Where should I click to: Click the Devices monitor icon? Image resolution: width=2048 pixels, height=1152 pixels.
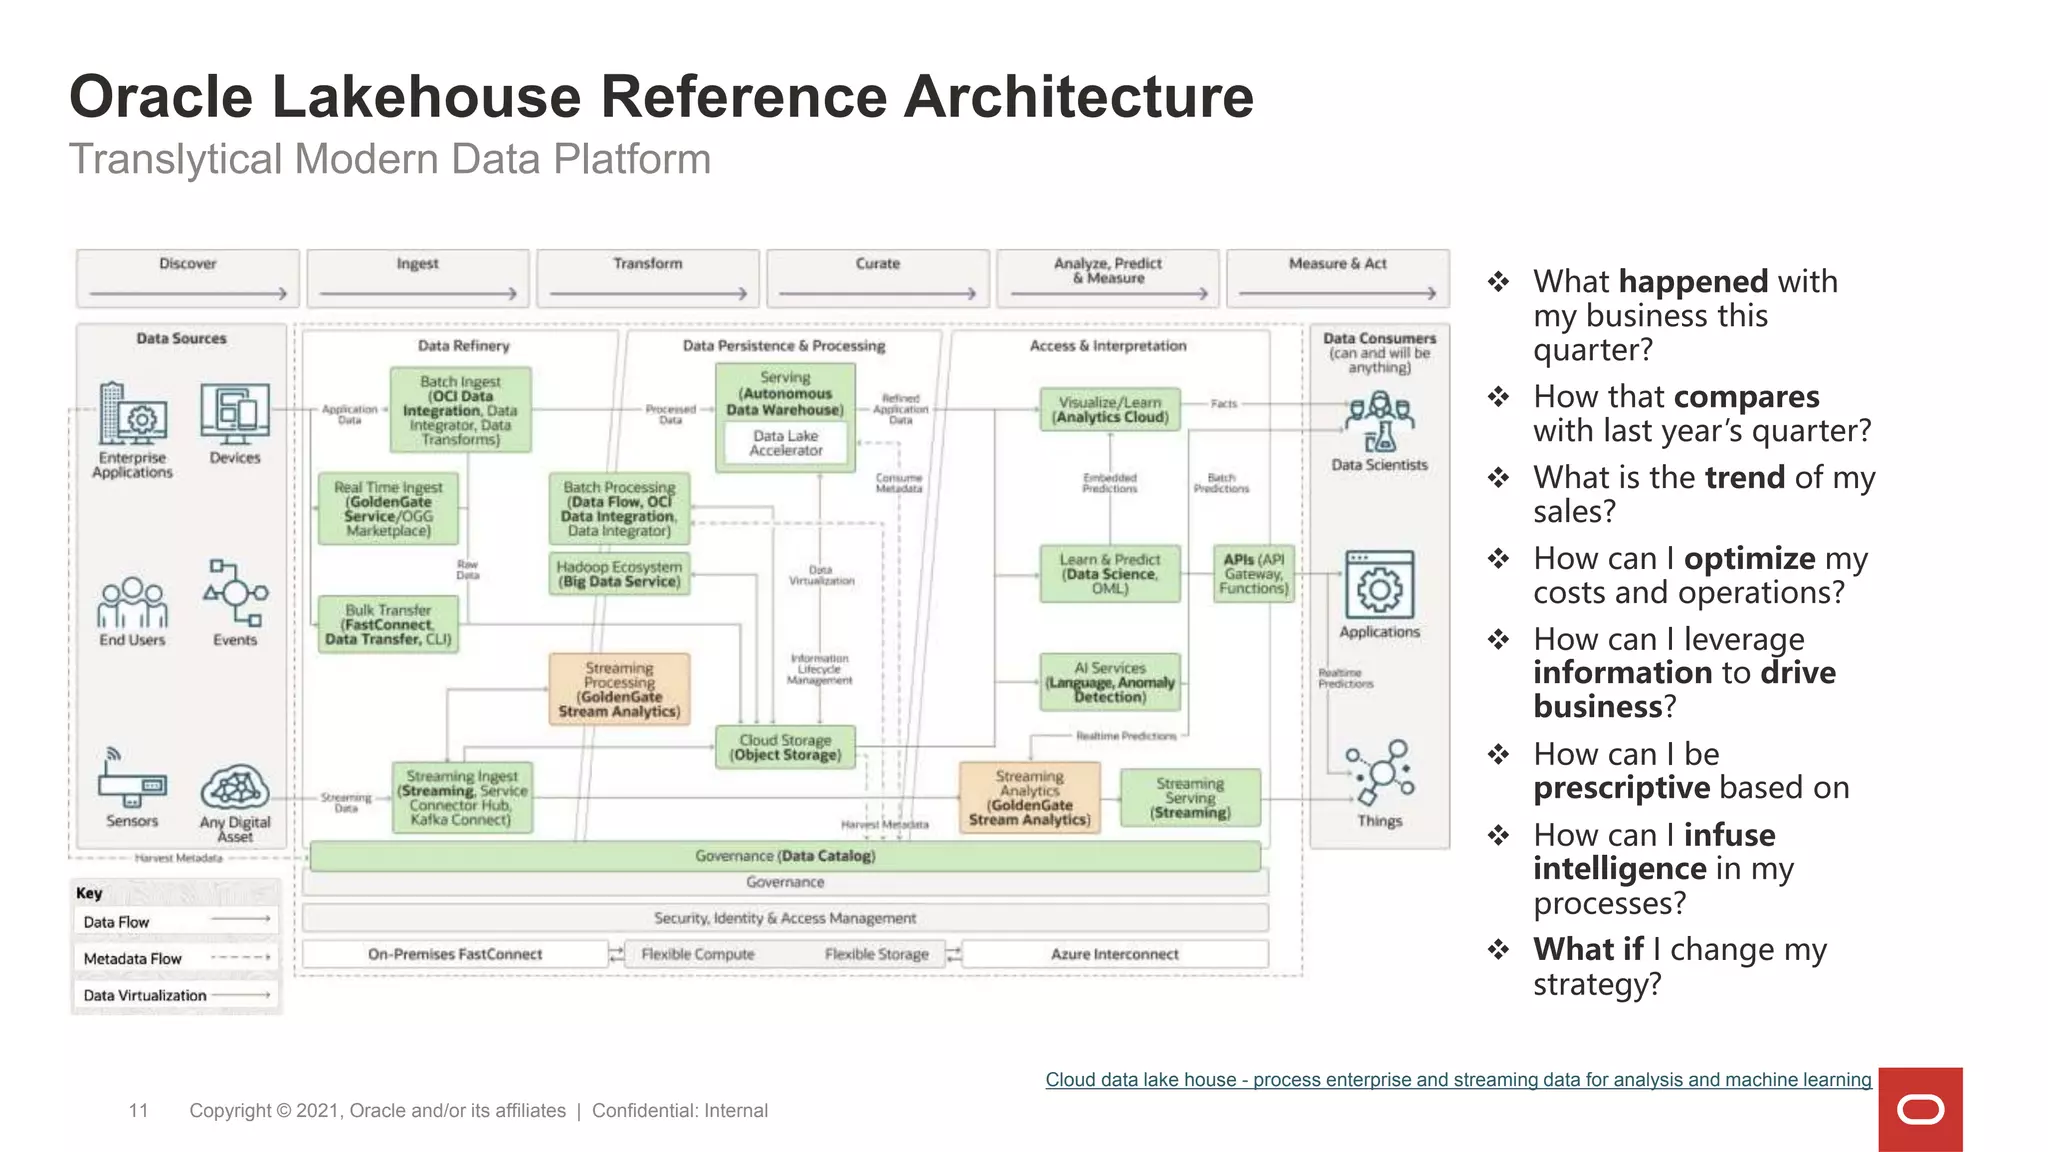pyautogui.click(x=235, y=413)
